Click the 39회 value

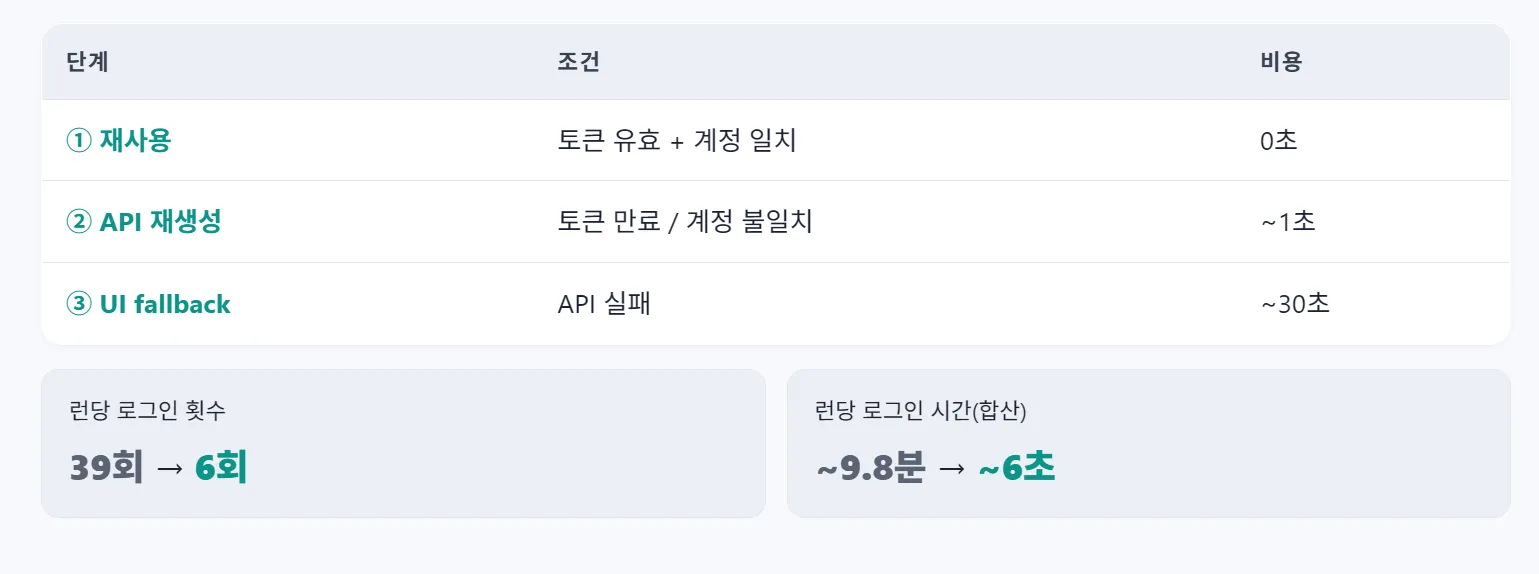pos(107,467)
